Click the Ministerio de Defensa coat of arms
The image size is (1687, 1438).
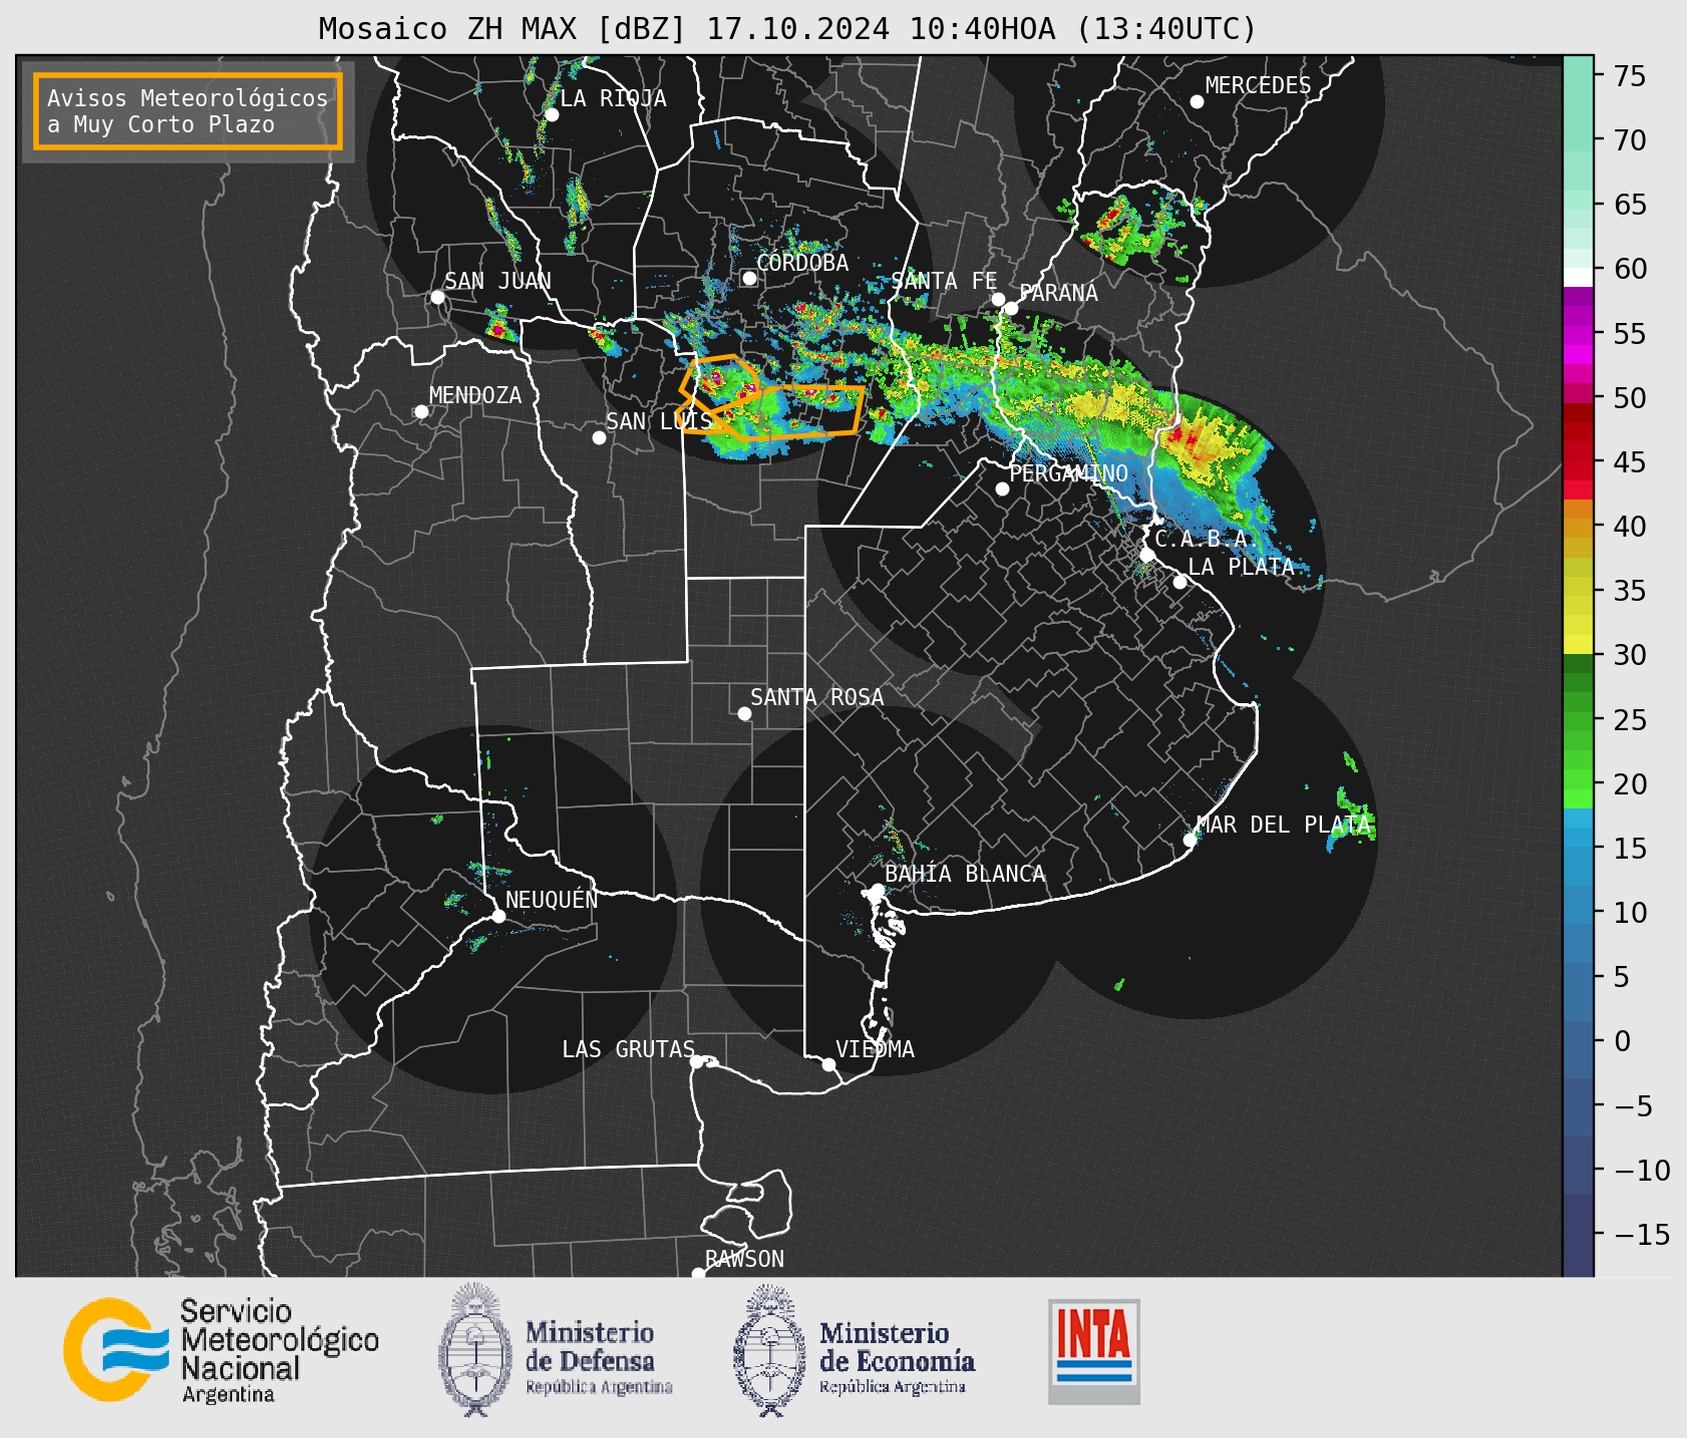point(474,1350)
